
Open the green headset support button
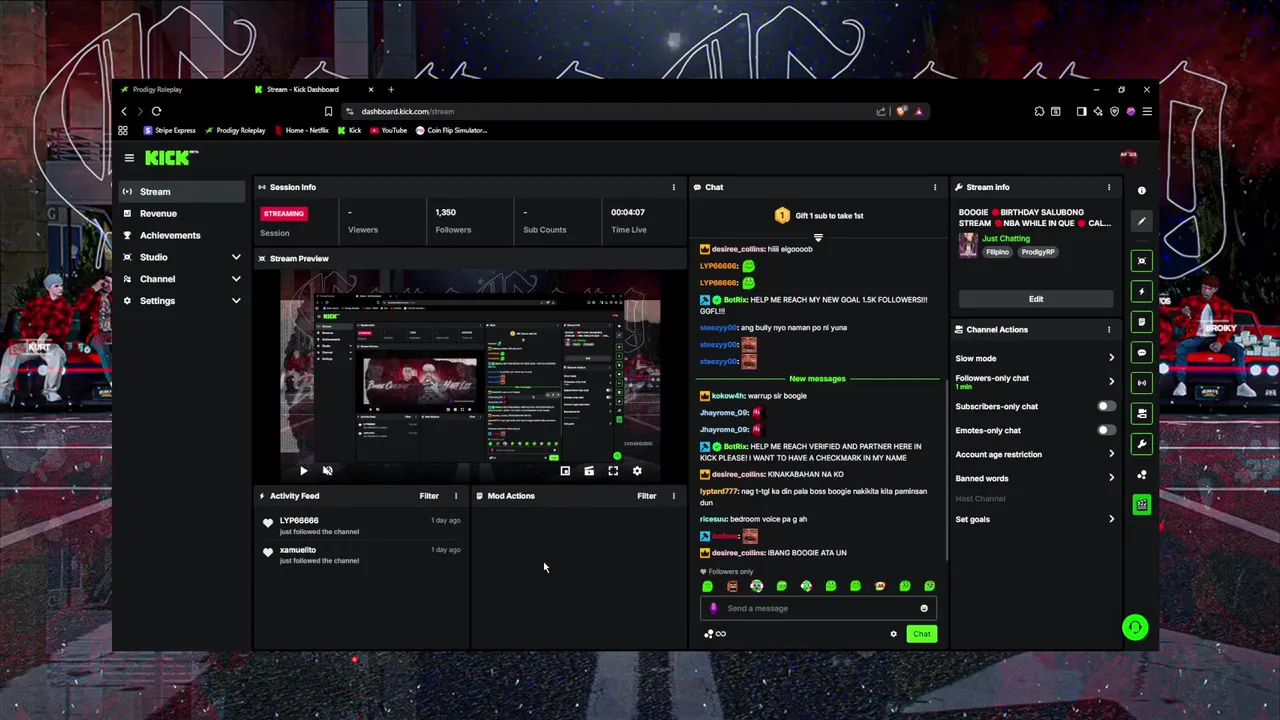pyautogui.click(x=1134, y=628)
